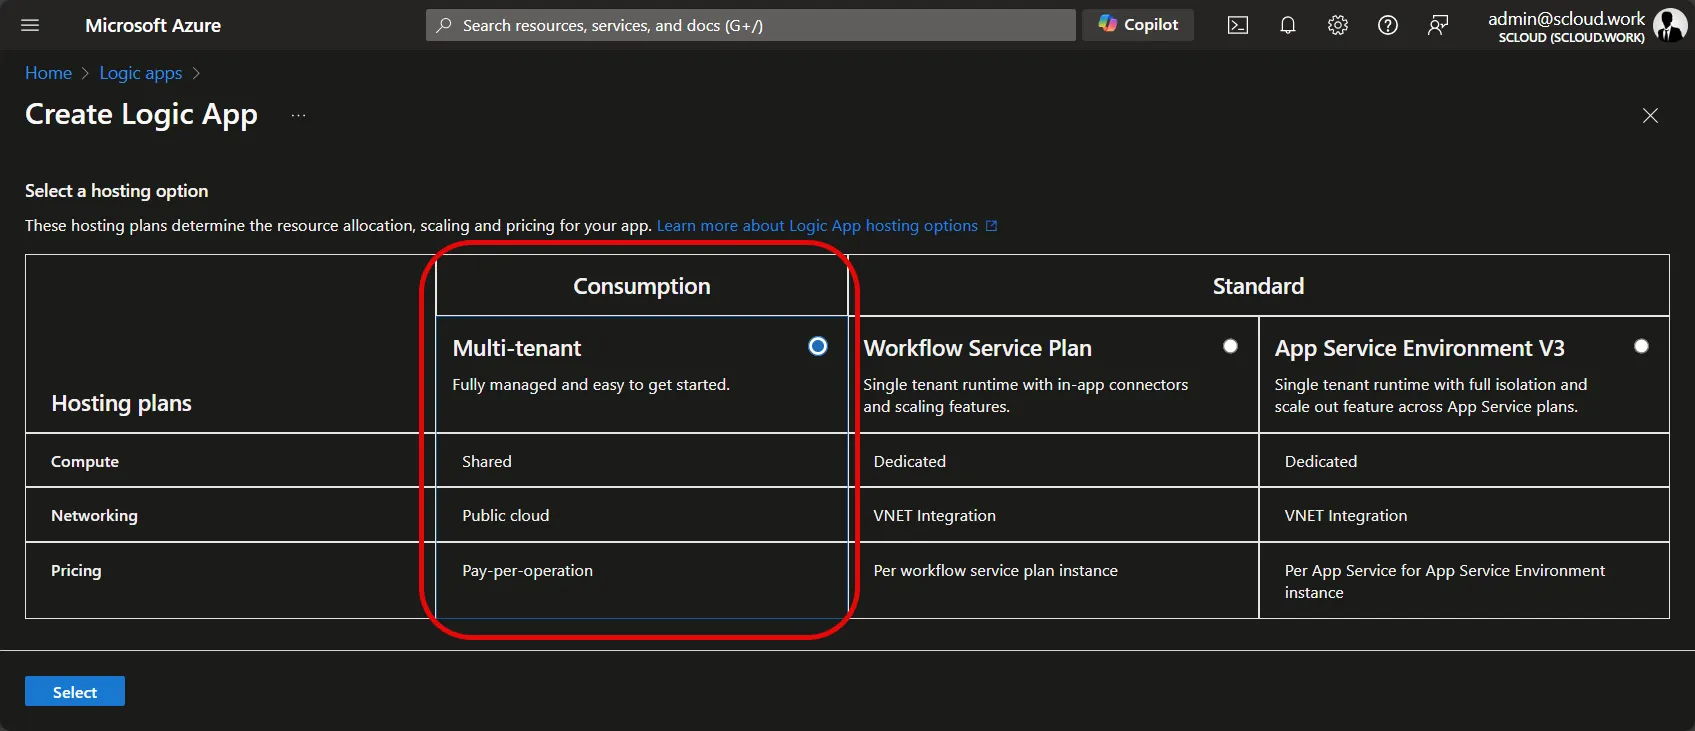Click the 'Pricing' row label

click(76, 570)
